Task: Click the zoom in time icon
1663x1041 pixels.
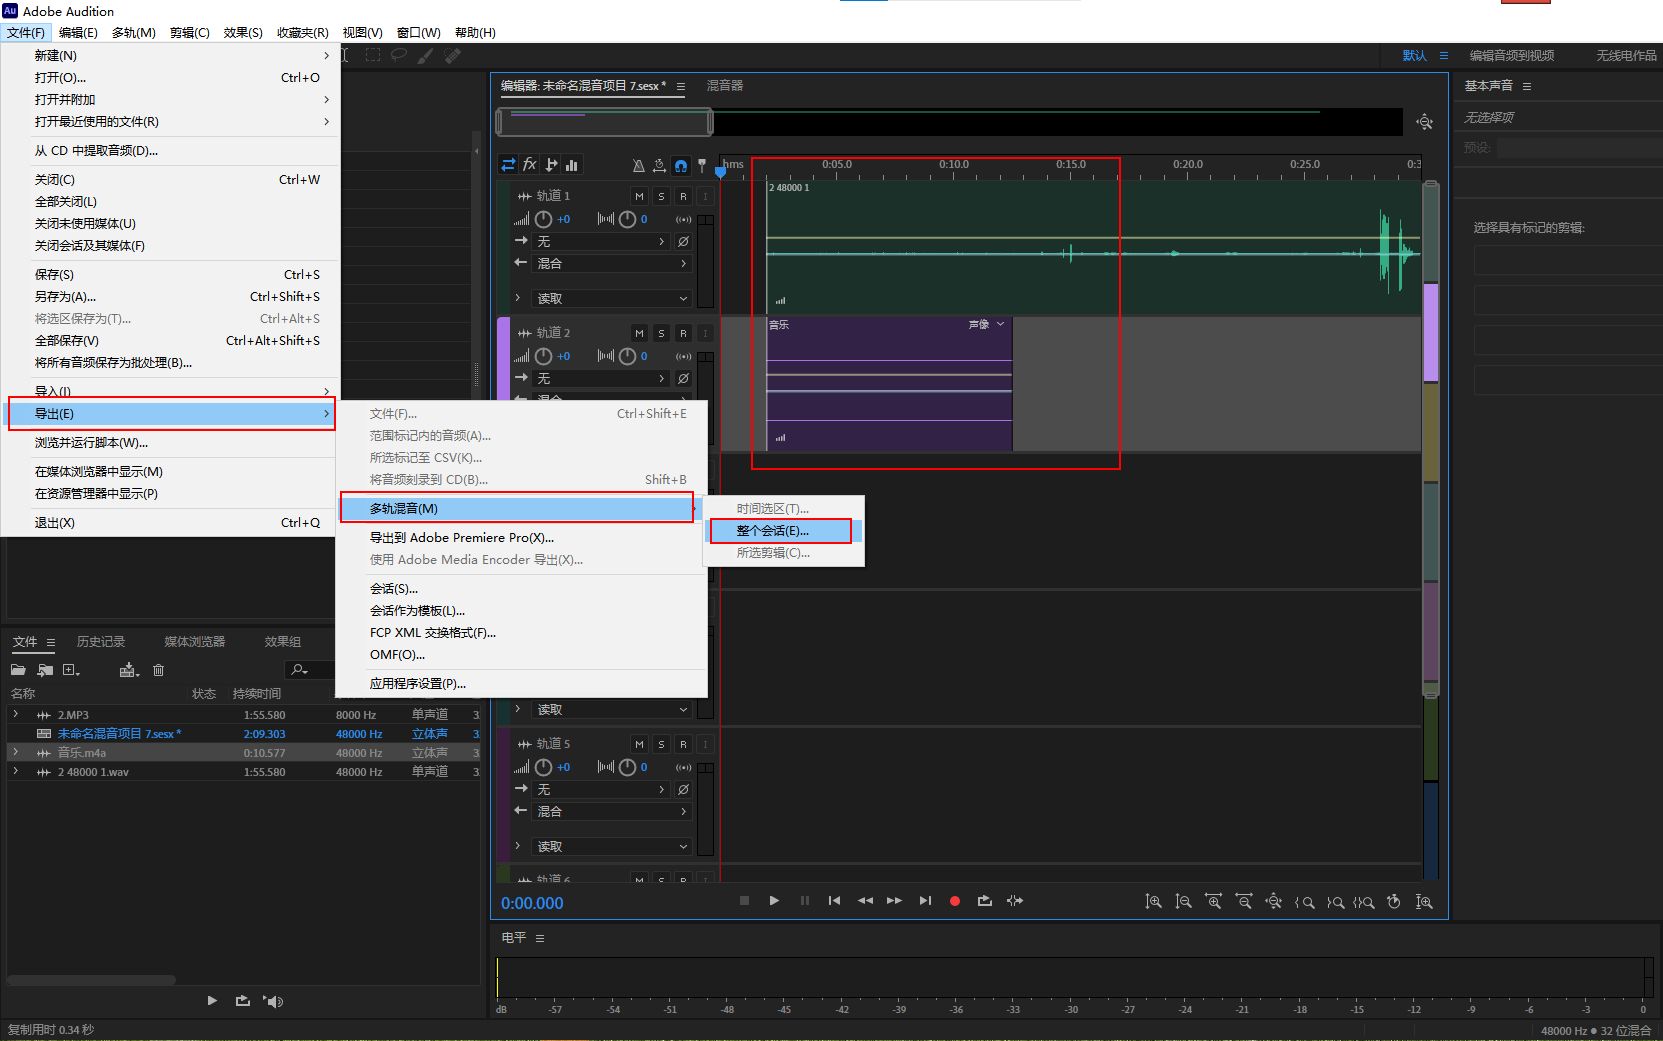Action: pyautogui.click(x=1214, y=902)
